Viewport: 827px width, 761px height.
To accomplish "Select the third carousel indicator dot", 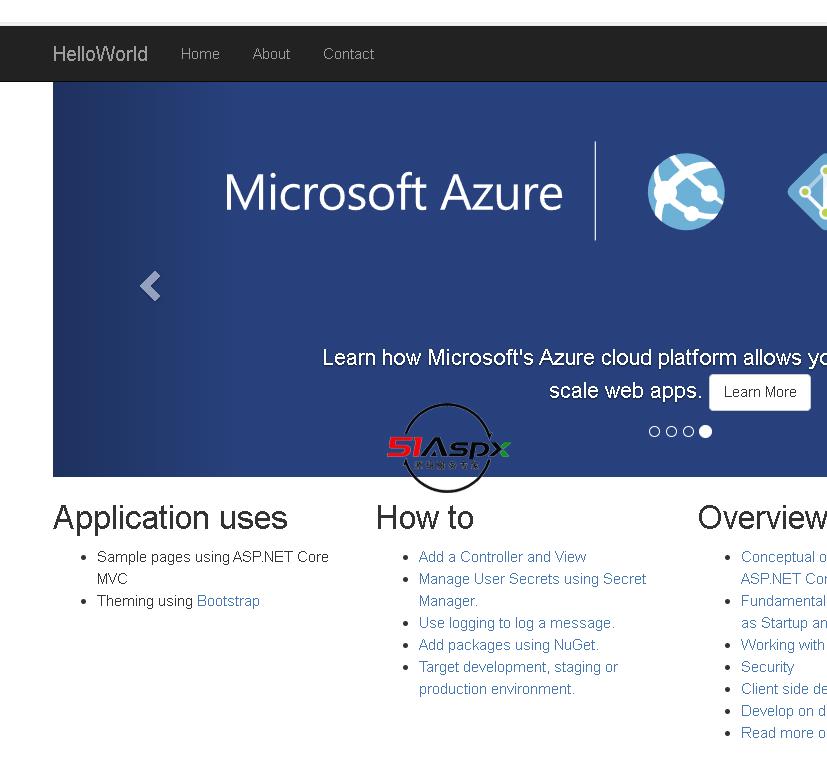I will pos(688,432).
